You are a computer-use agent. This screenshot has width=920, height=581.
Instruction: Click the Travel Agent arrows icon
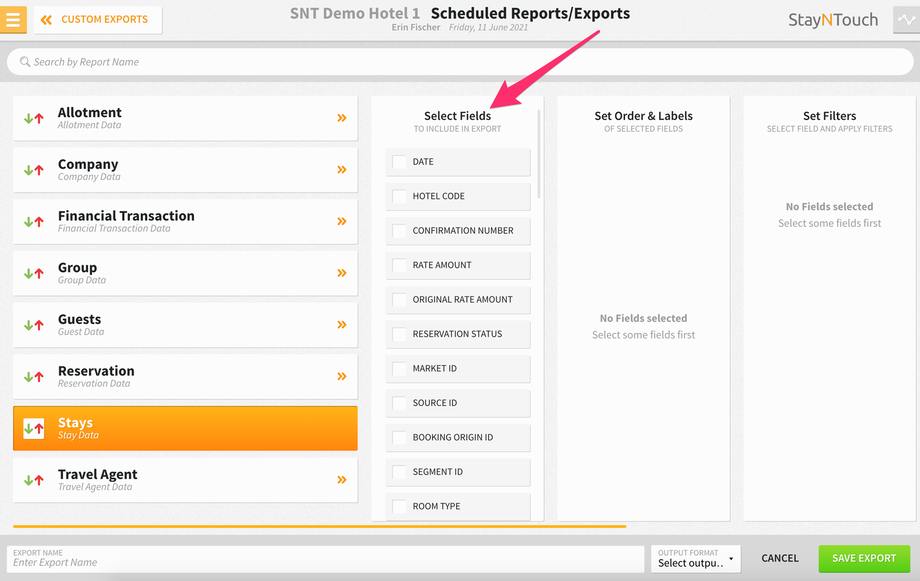33,480
